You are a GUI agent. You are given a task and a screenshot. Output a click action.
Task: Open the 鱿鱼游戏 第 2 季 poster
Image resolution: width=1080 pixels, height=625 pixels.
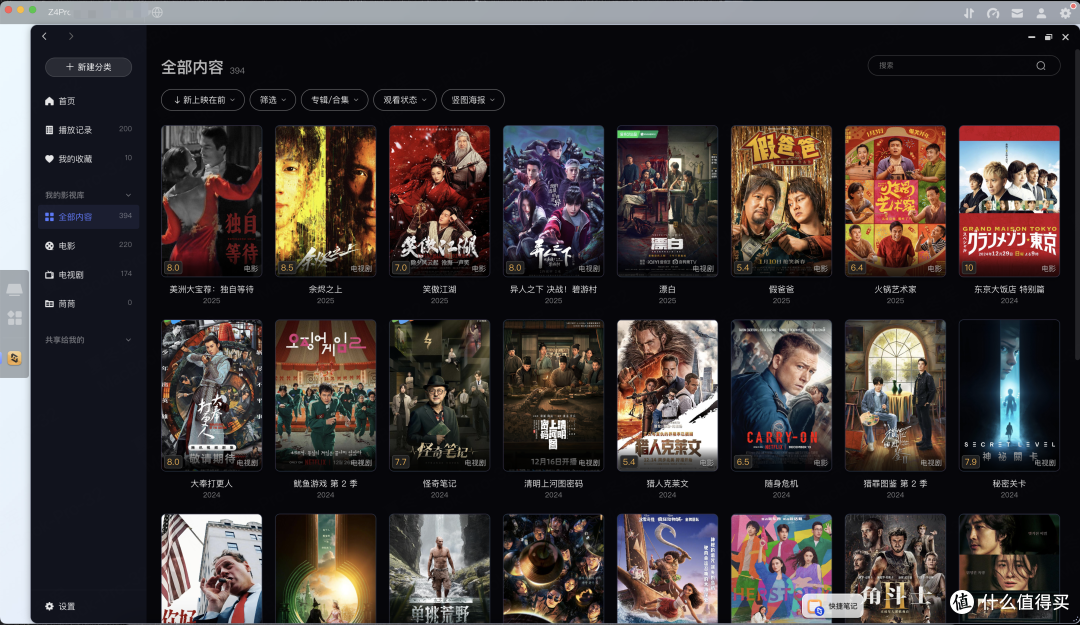(x=326, y=396)
